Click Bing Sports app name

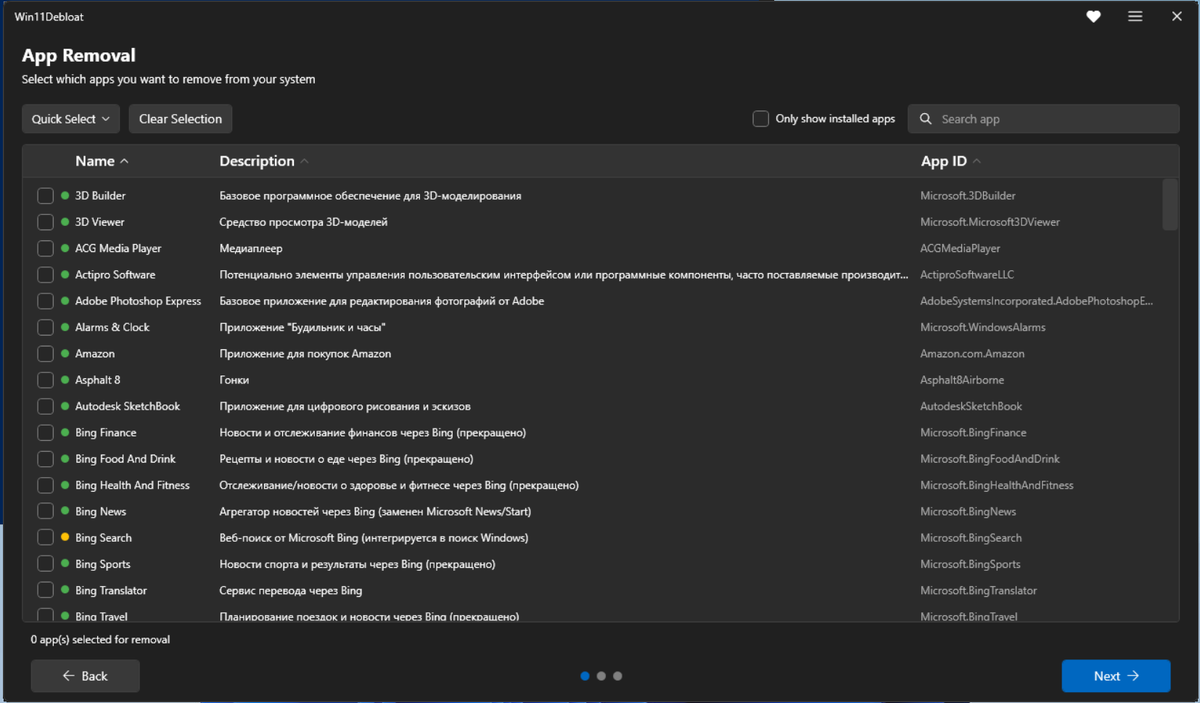click(103, 564)
